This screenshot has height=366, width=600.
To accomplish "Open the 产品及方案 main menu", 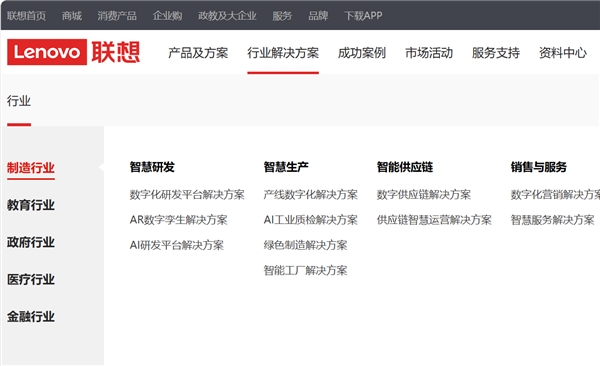I will (x=198, y=53).
